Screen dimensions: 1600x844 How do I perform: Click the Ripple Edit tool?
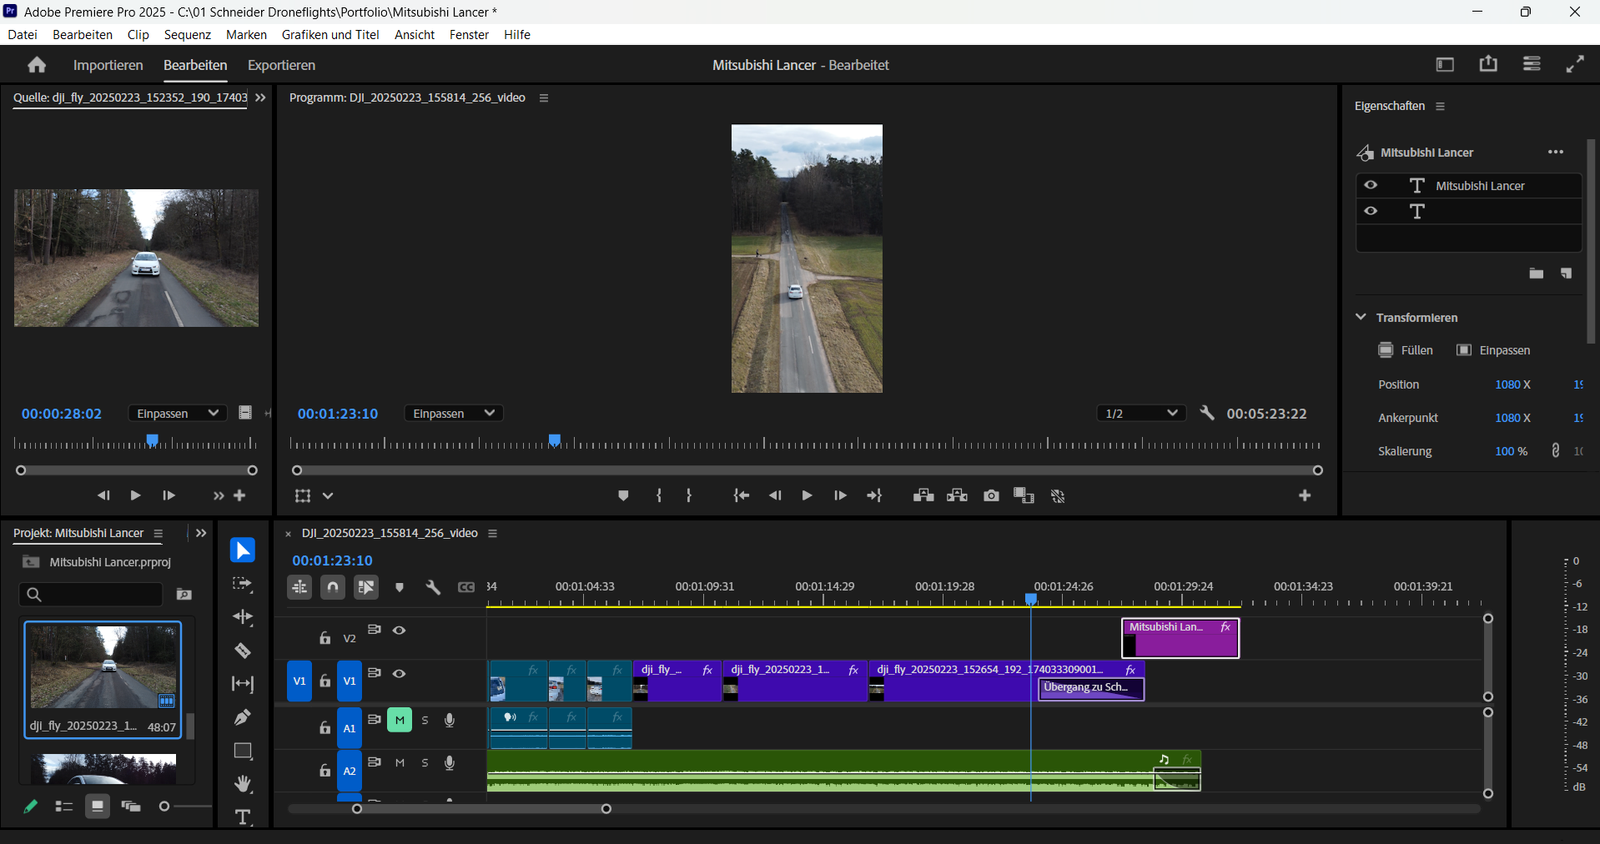pos(243,617)
